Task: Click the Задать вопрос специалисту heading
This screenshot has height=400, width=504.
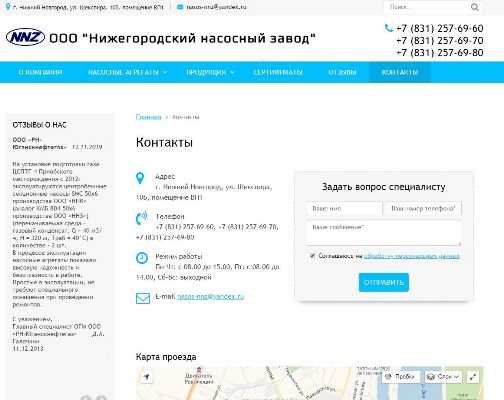Action: 383,187
